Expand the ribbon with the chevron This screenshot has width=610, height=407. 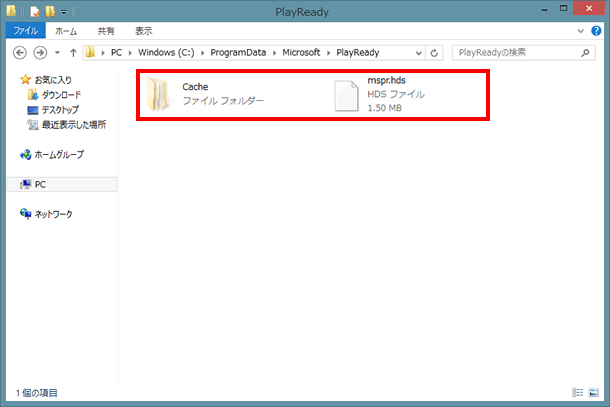coord(580,31)
